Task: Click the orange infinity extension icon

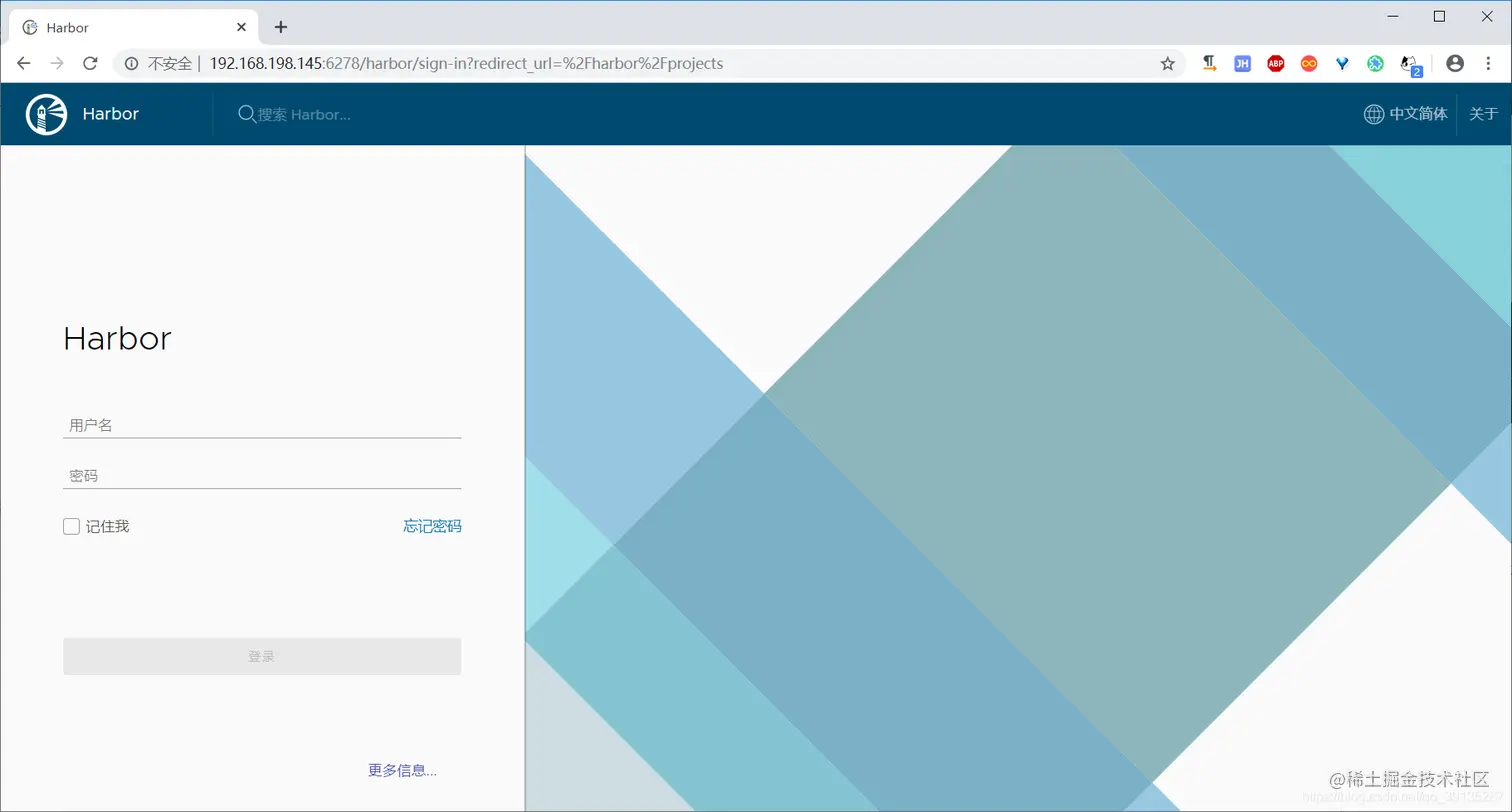Action: pos(1308,64)
